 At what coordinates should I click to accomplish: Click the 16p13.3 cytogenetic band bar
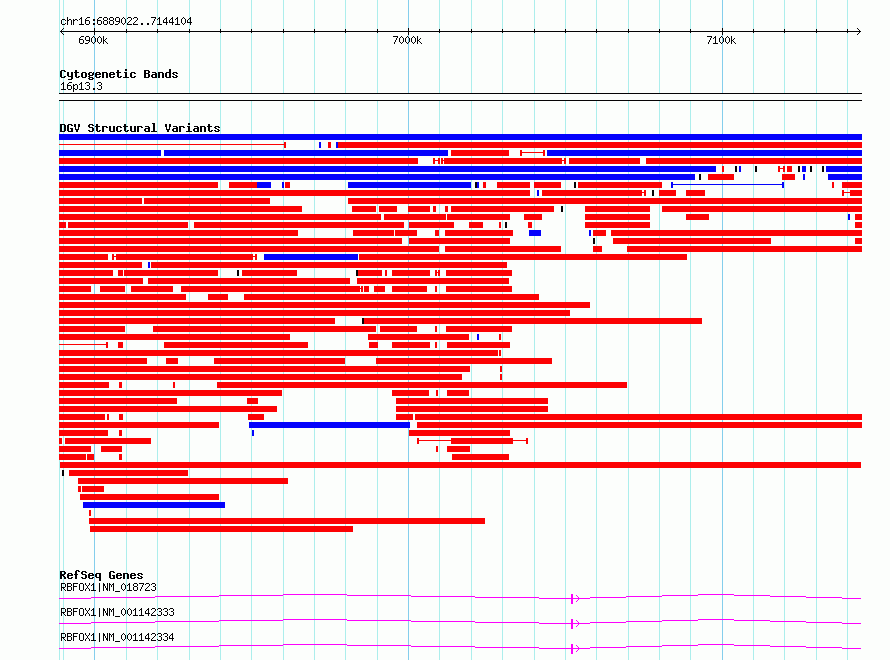[x=460, y=97]
